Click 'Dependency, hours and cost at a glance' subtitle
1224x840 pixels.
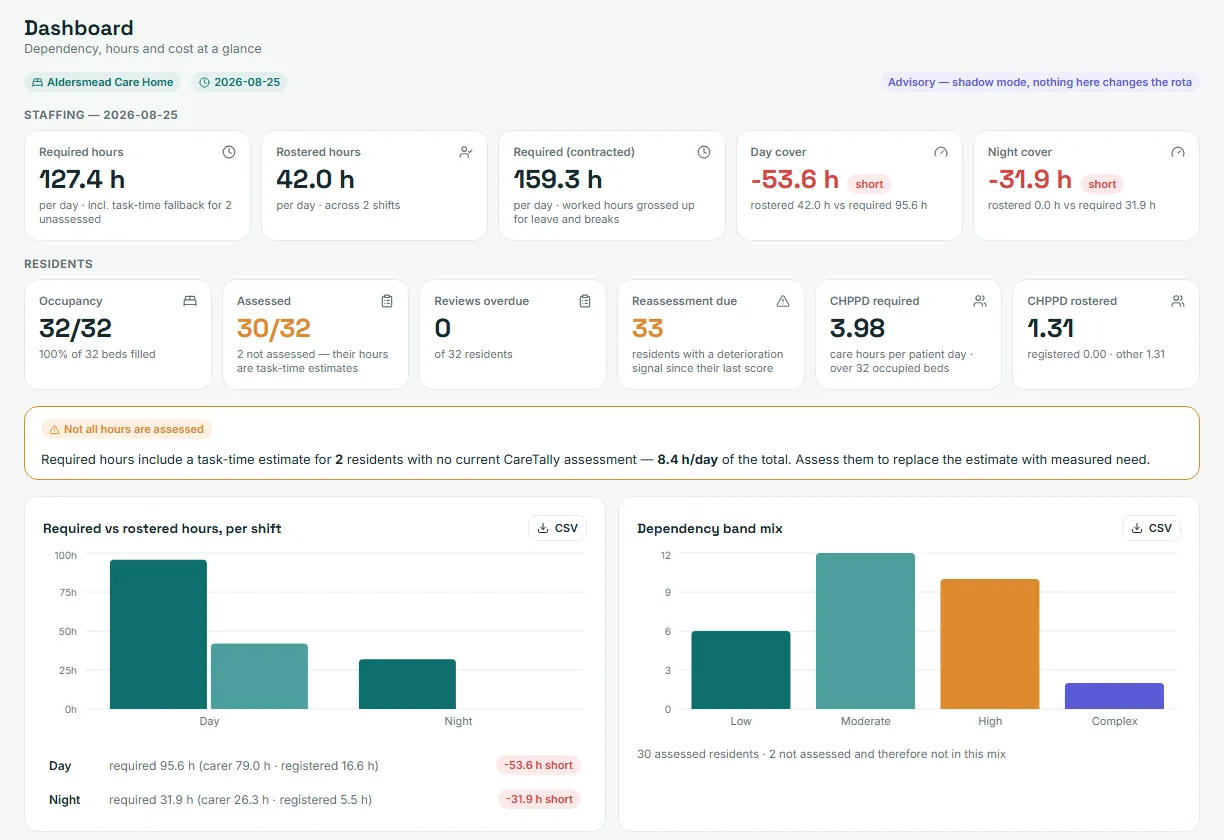(x=143, y=49)
